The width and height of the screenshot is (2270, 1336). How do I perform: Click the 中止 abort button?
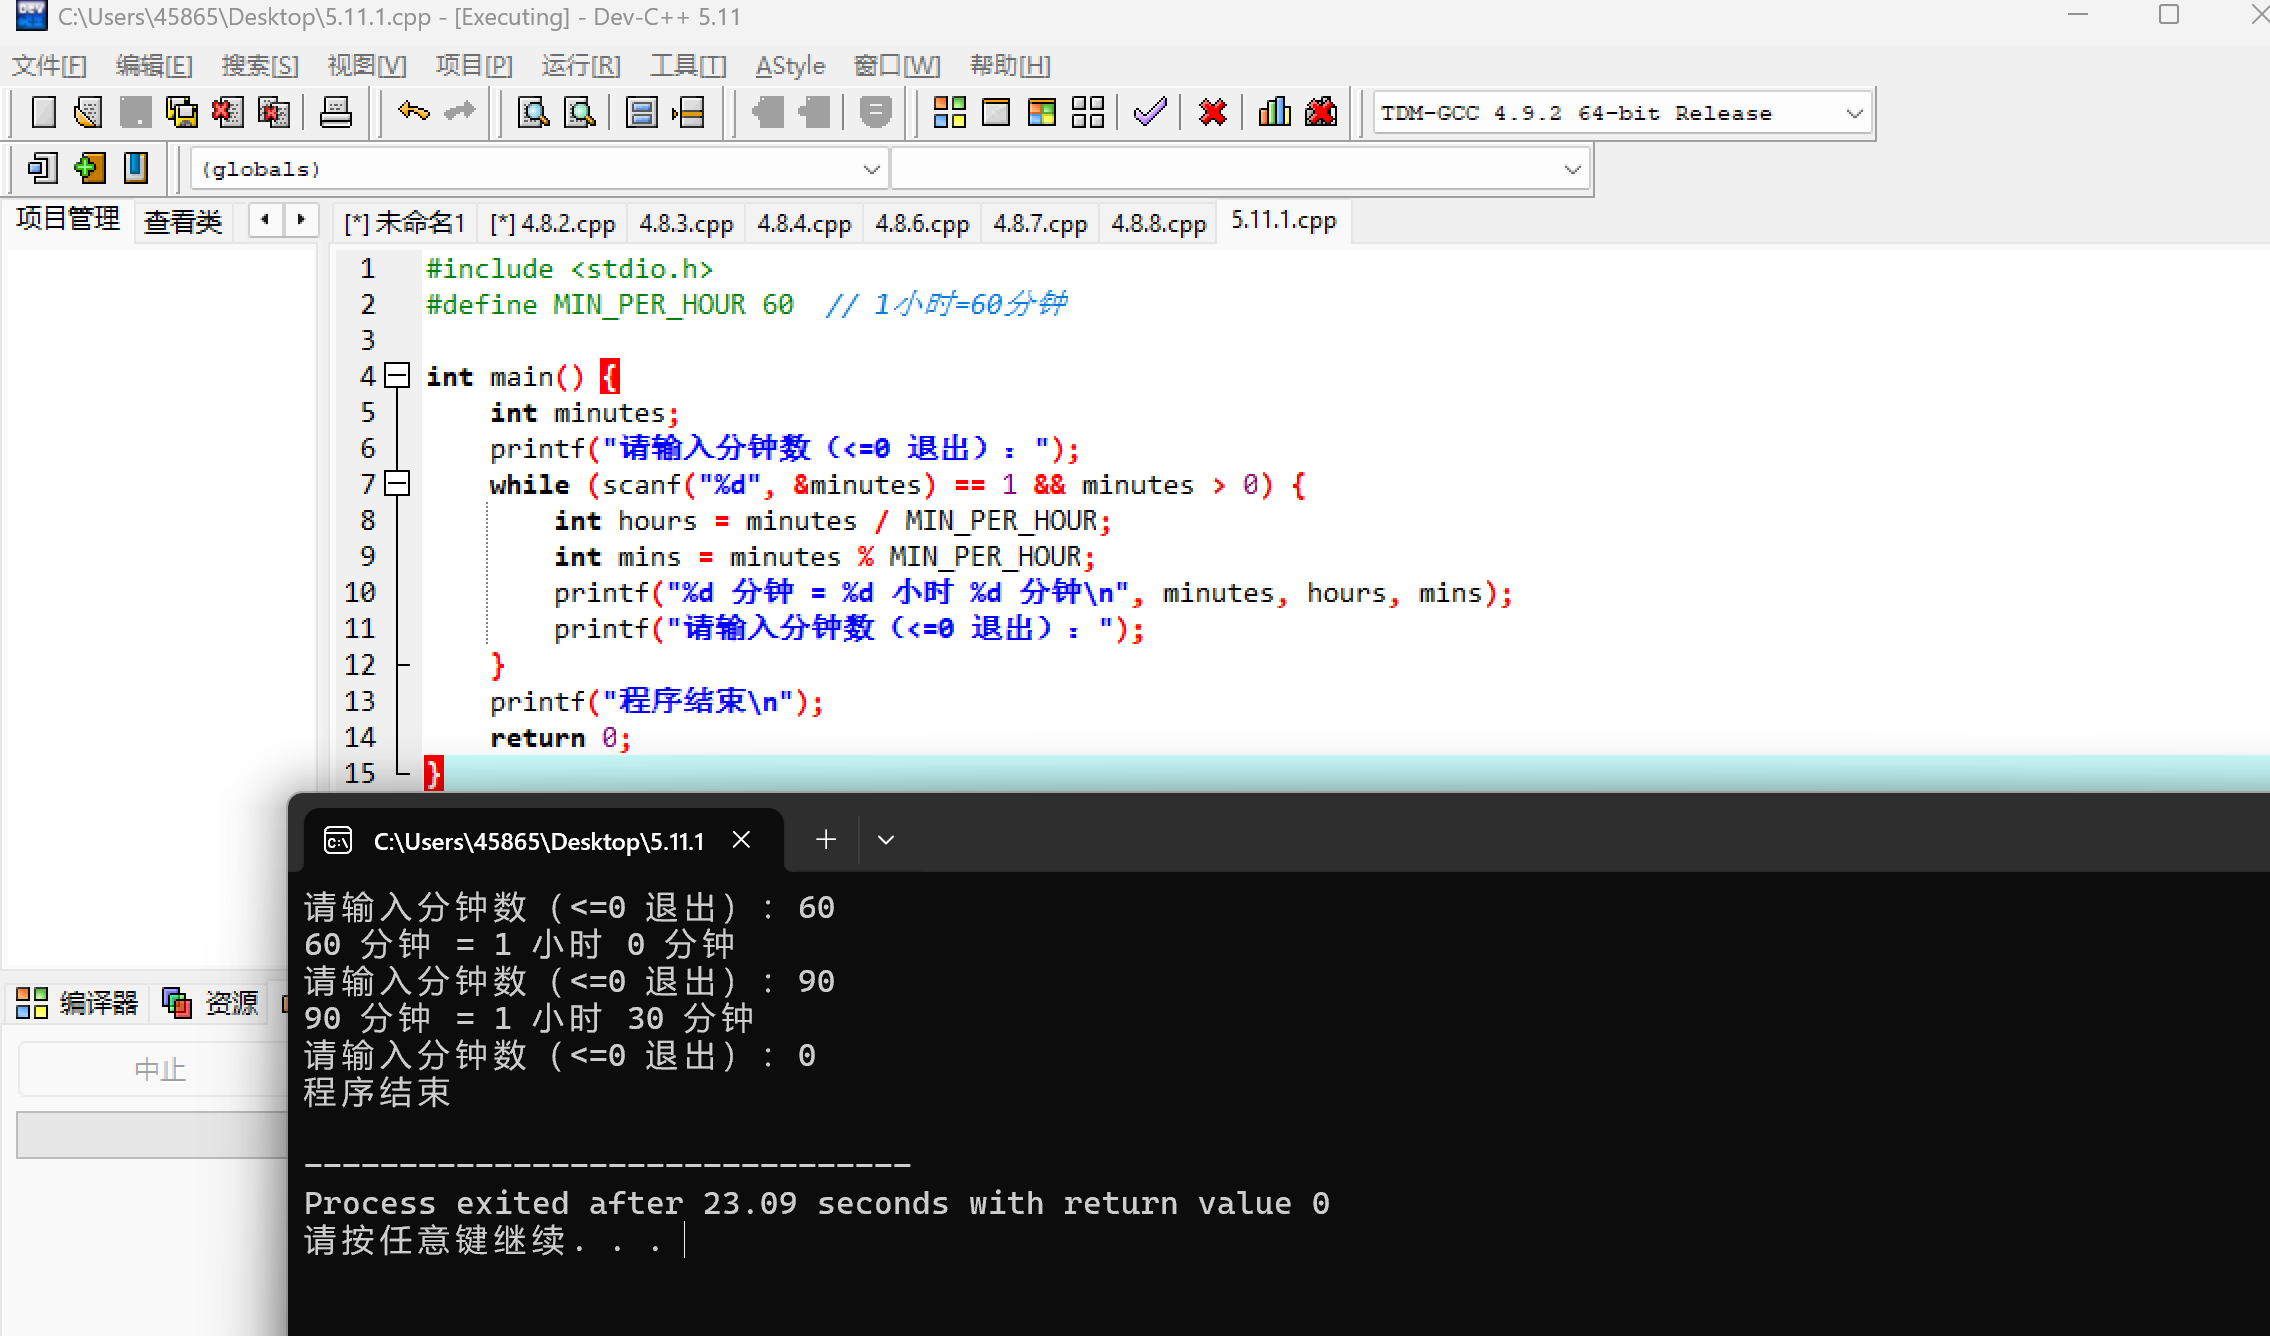(160, 1069)
